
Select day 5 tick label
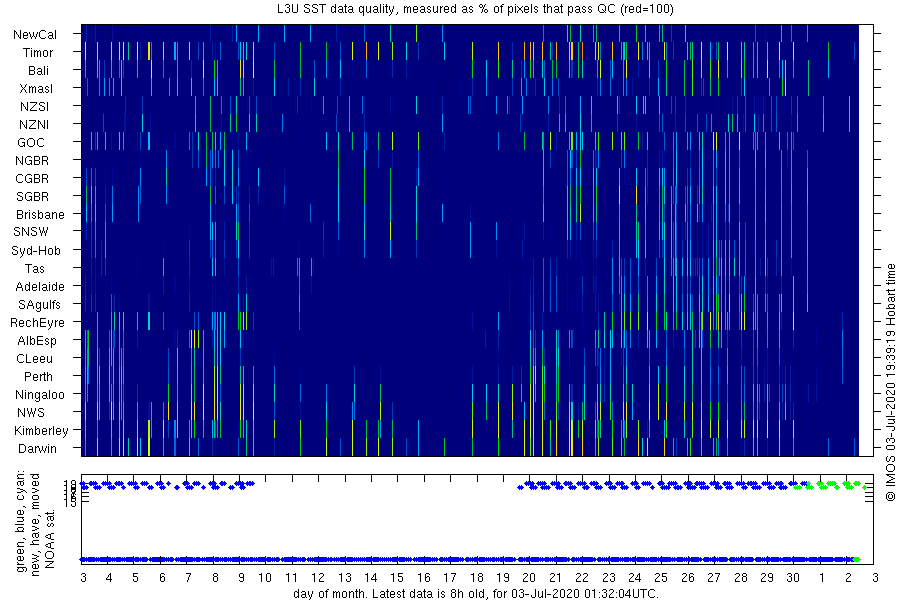(x=135, y=578)
